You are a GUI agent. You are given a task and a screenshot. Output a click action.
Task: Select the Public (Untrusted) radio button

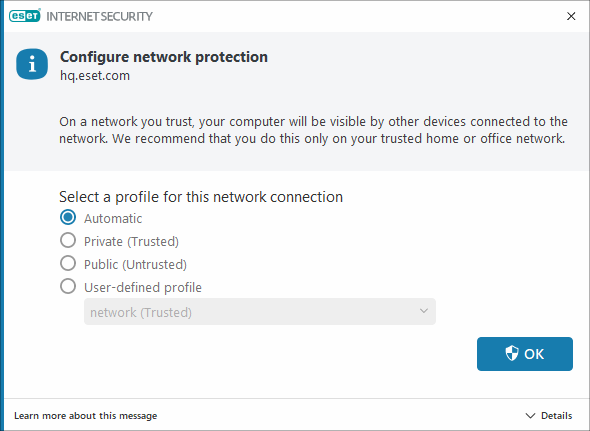click(x=68, y=263)
